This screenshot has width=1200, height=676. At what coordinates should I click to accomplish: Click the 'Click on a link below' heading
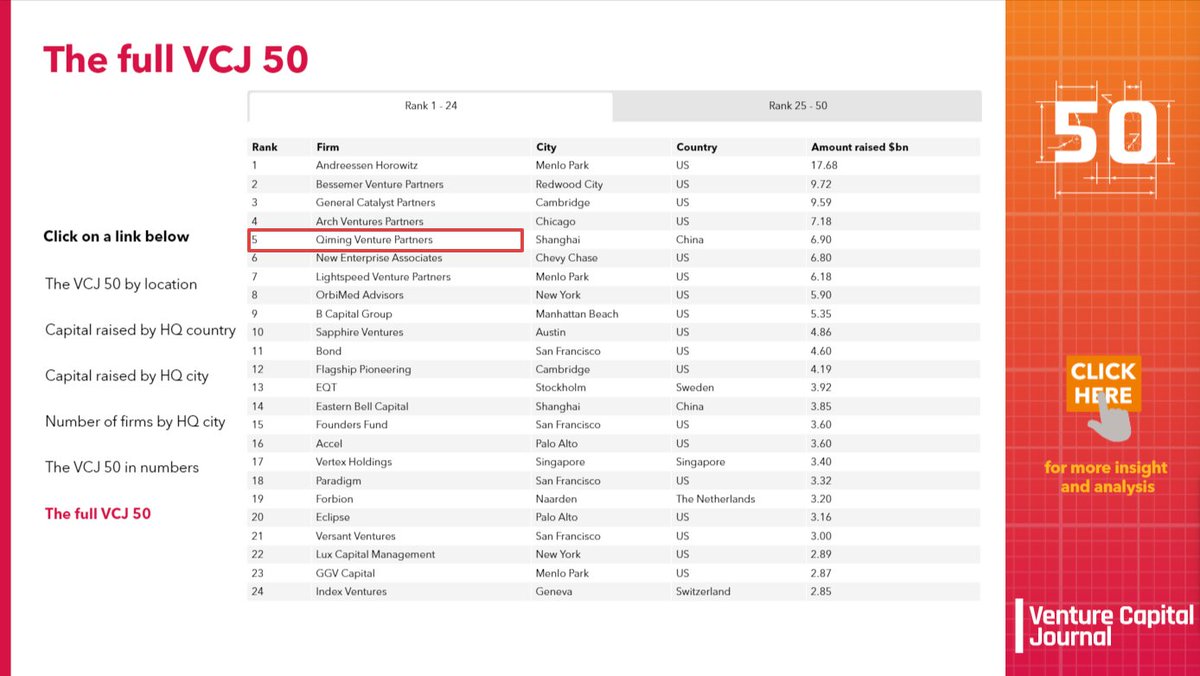tap(116, 237)
